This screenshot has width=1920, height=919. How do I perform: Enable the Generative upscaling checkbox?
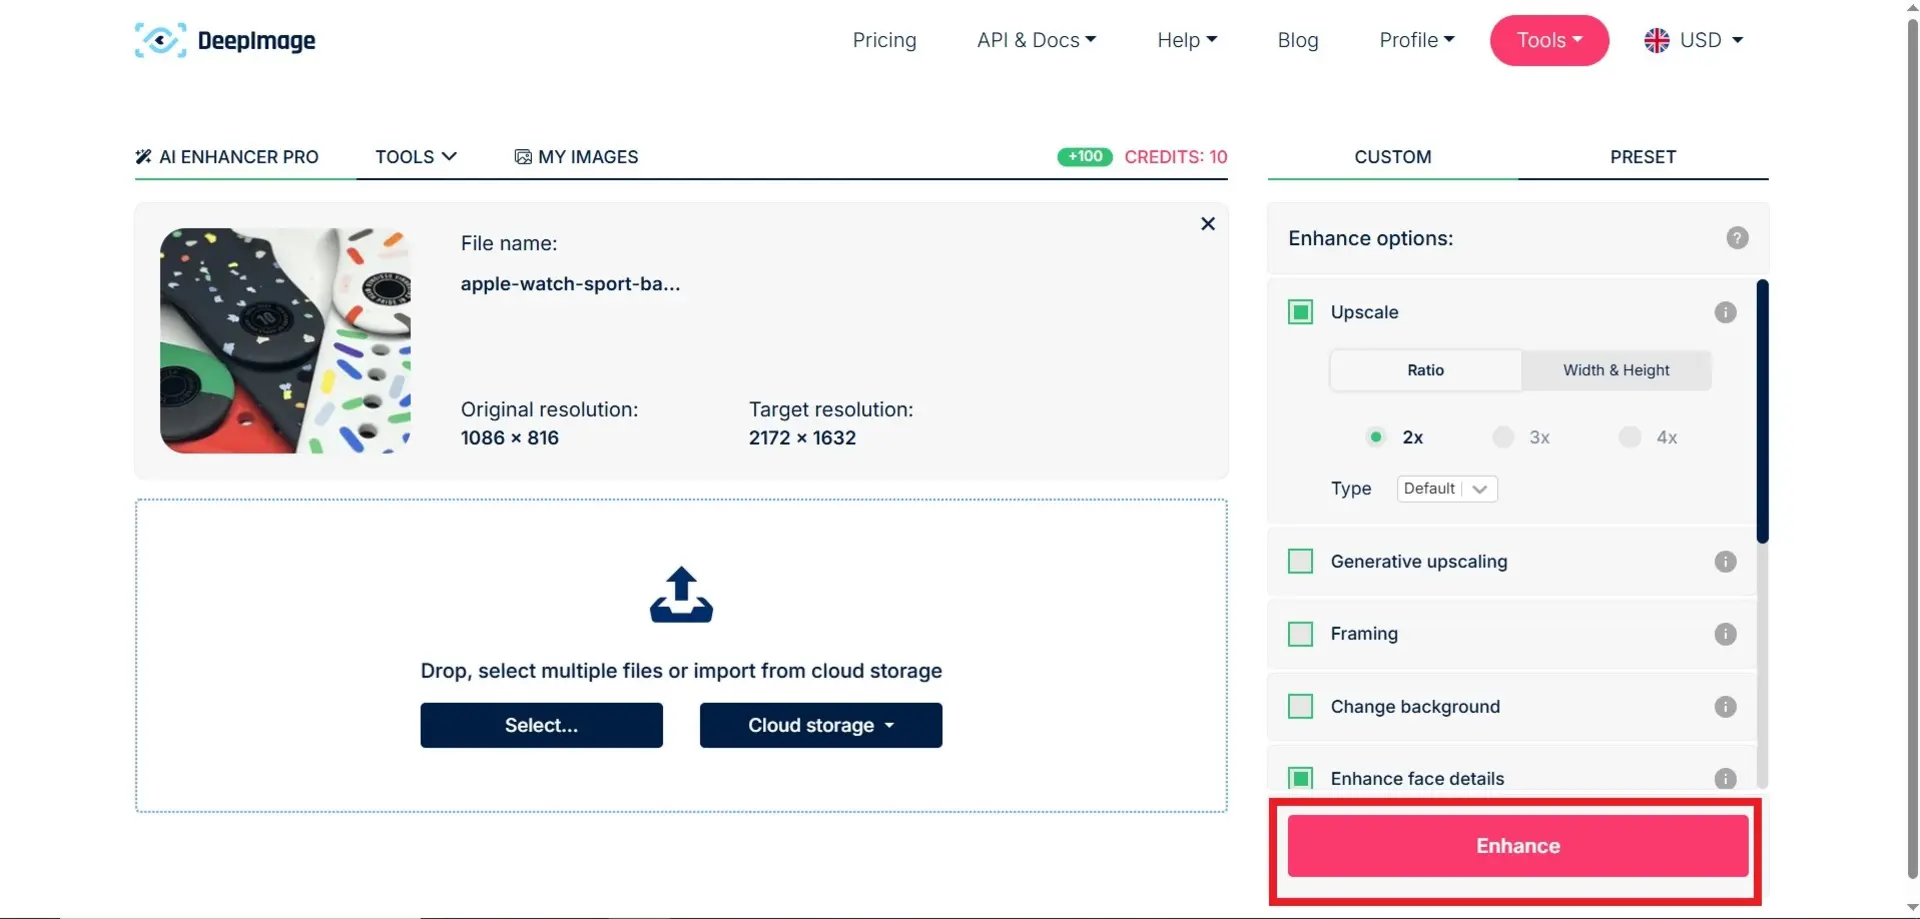point(1300,561)
